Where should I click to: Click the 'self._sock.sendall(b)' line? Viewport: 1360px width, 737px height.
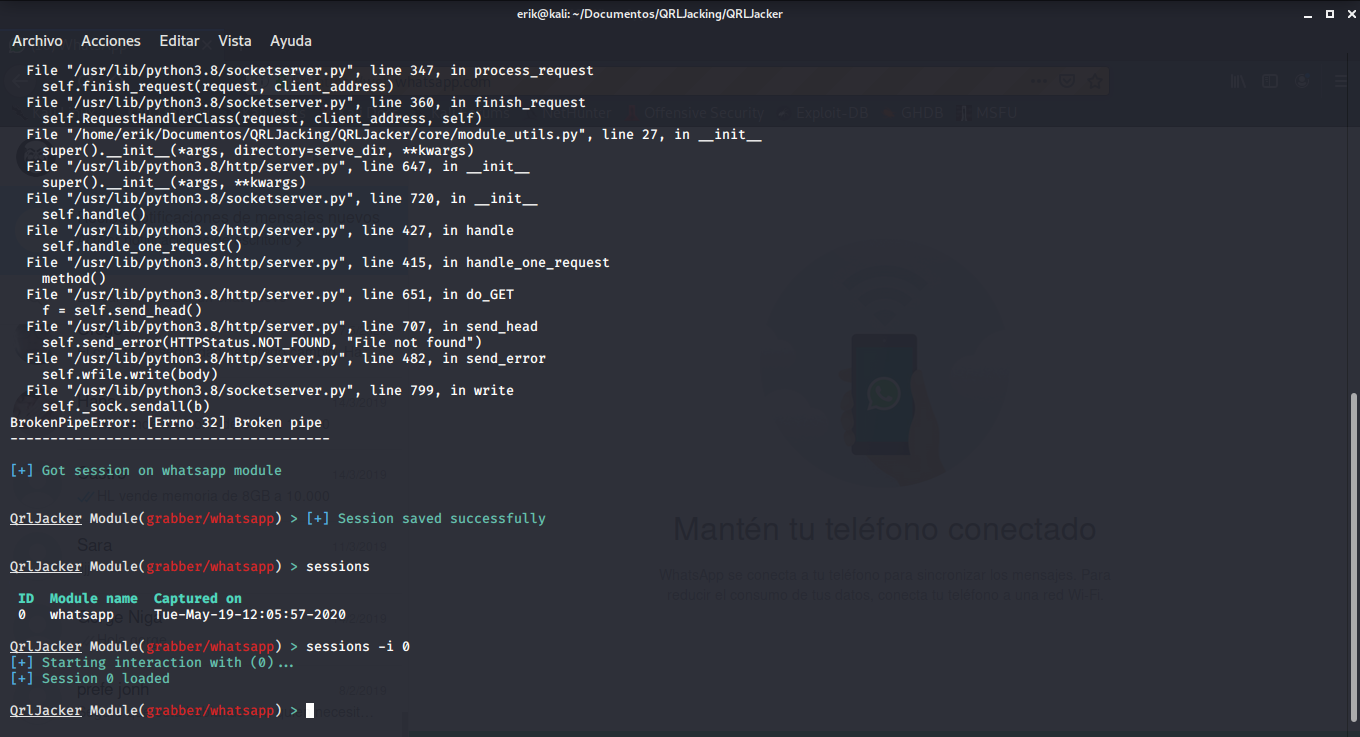coord(126,406)
